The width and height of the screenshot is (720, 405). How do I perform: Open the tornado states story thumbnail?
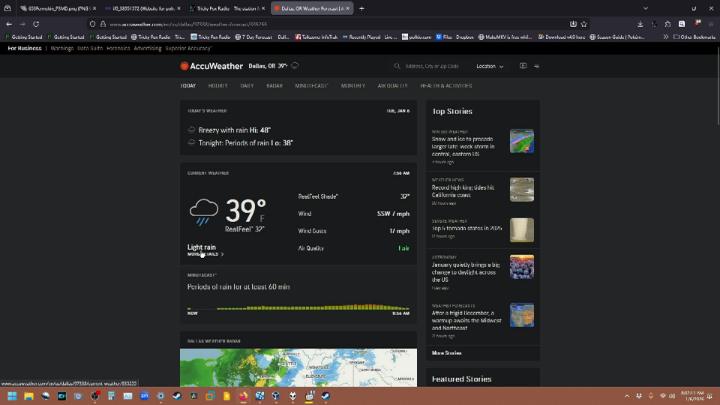pos(521,229)
